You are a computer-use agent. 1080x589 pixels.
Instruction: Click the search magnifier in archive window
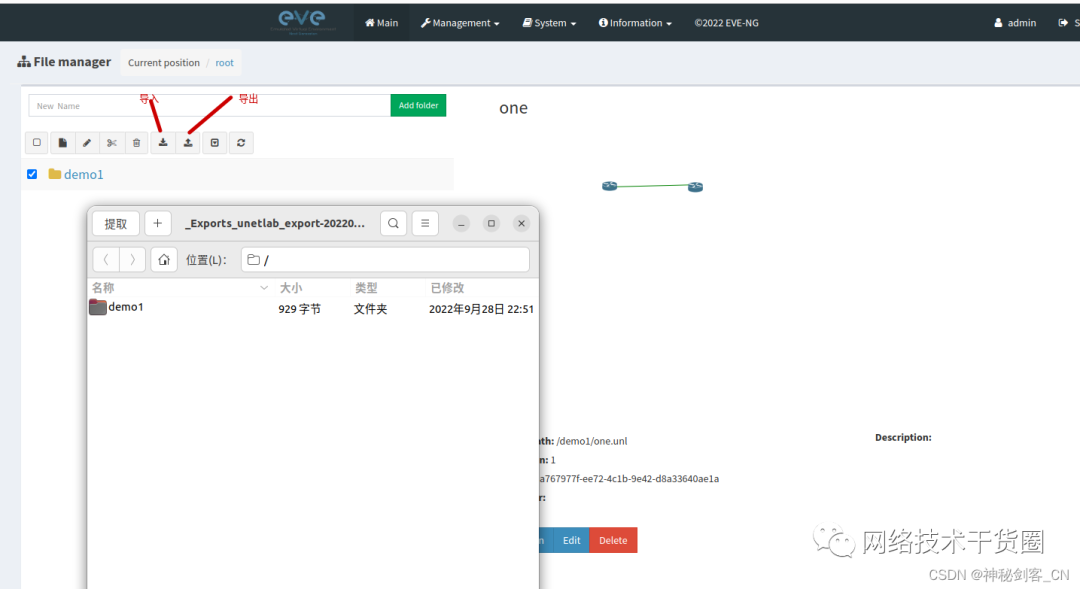coord(393,223)
